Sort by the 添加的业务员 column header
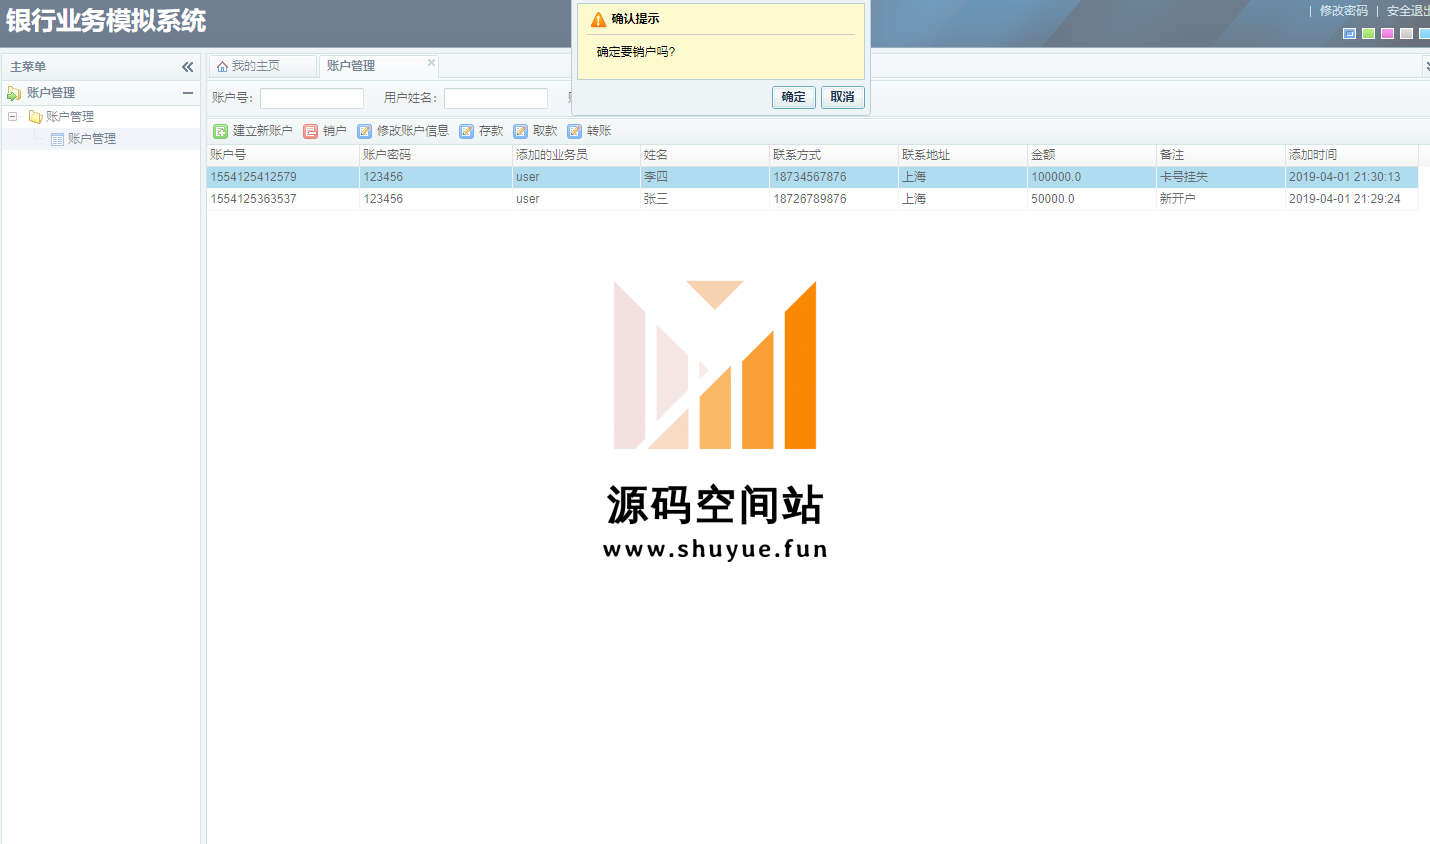 (576, 155)
